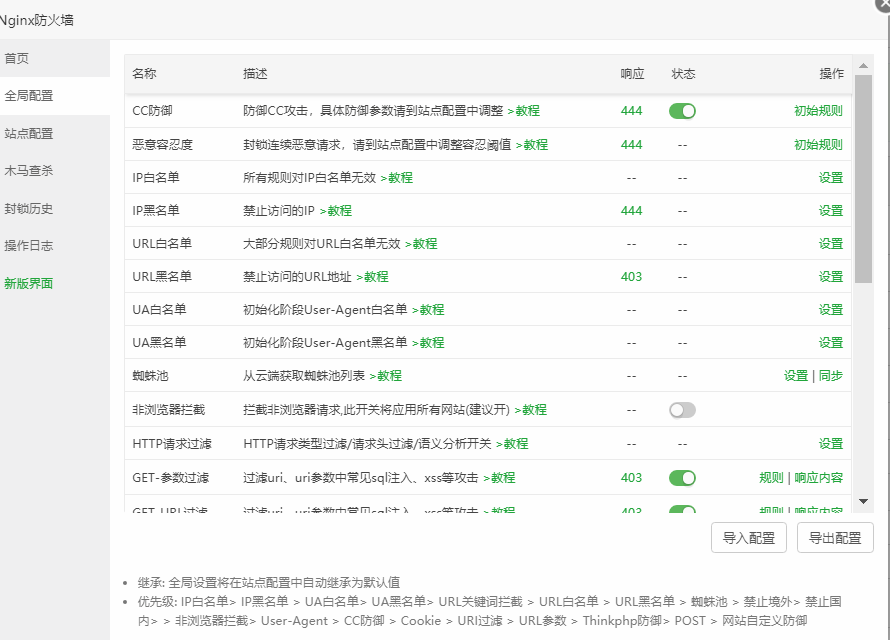Click the 444 response code for CC防御

click(x=631, y=111)
